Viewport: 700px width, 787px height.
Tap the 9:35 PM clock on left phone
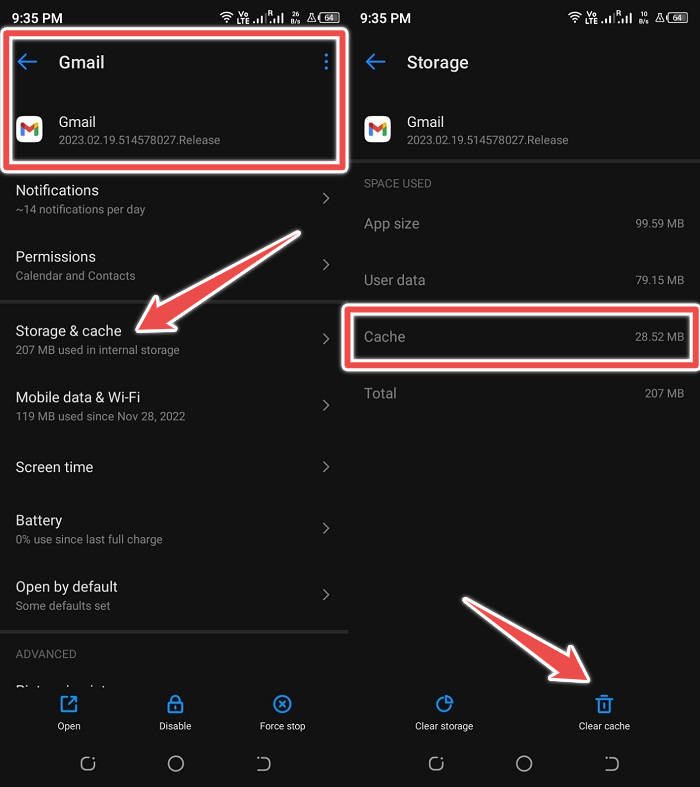point(37,18)
